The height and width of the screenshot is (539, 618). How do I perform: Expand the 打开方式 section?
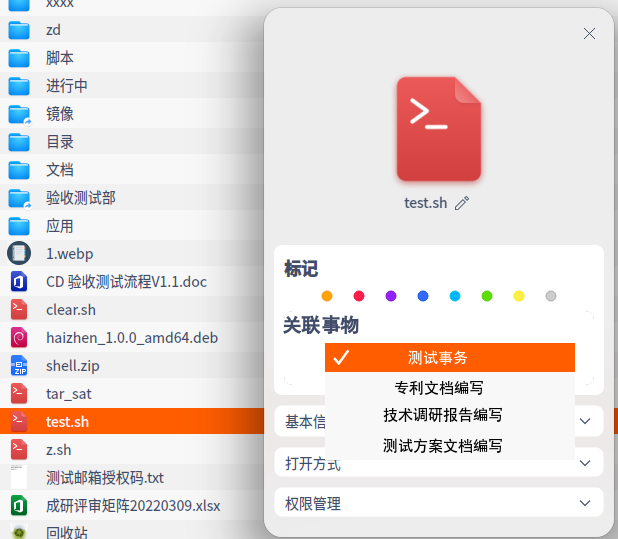pos(585,463)
